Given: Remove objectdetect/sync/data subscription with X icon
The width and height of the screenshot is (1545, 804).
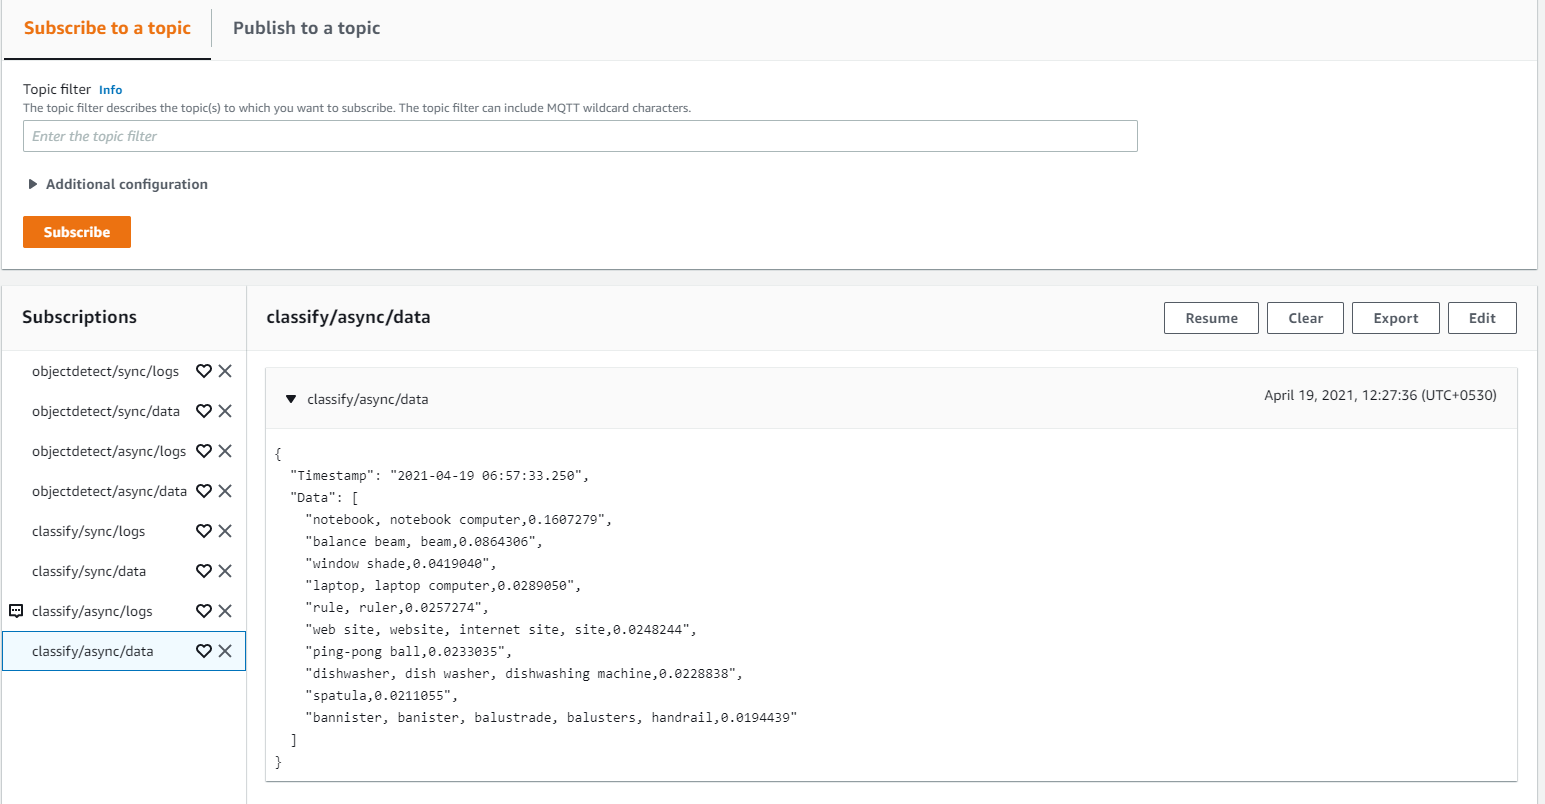Looking at the screenshot, I should pyautogui.click(x=225, y=411).
